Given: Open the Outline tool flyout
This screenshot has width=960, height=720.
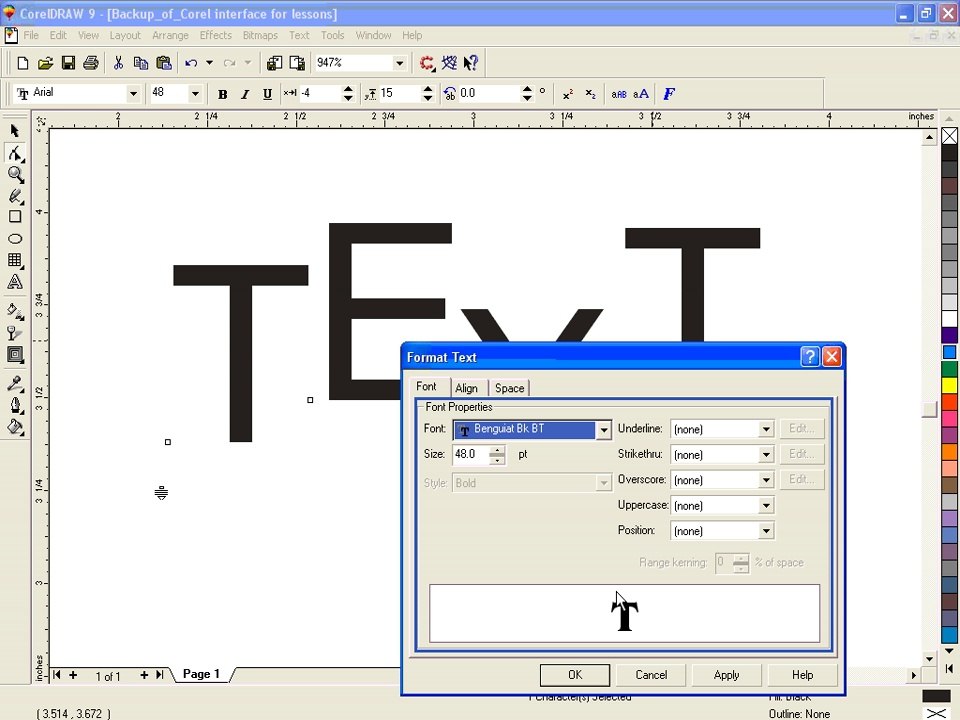Looking at the screenshot, I should pos(15,405).
